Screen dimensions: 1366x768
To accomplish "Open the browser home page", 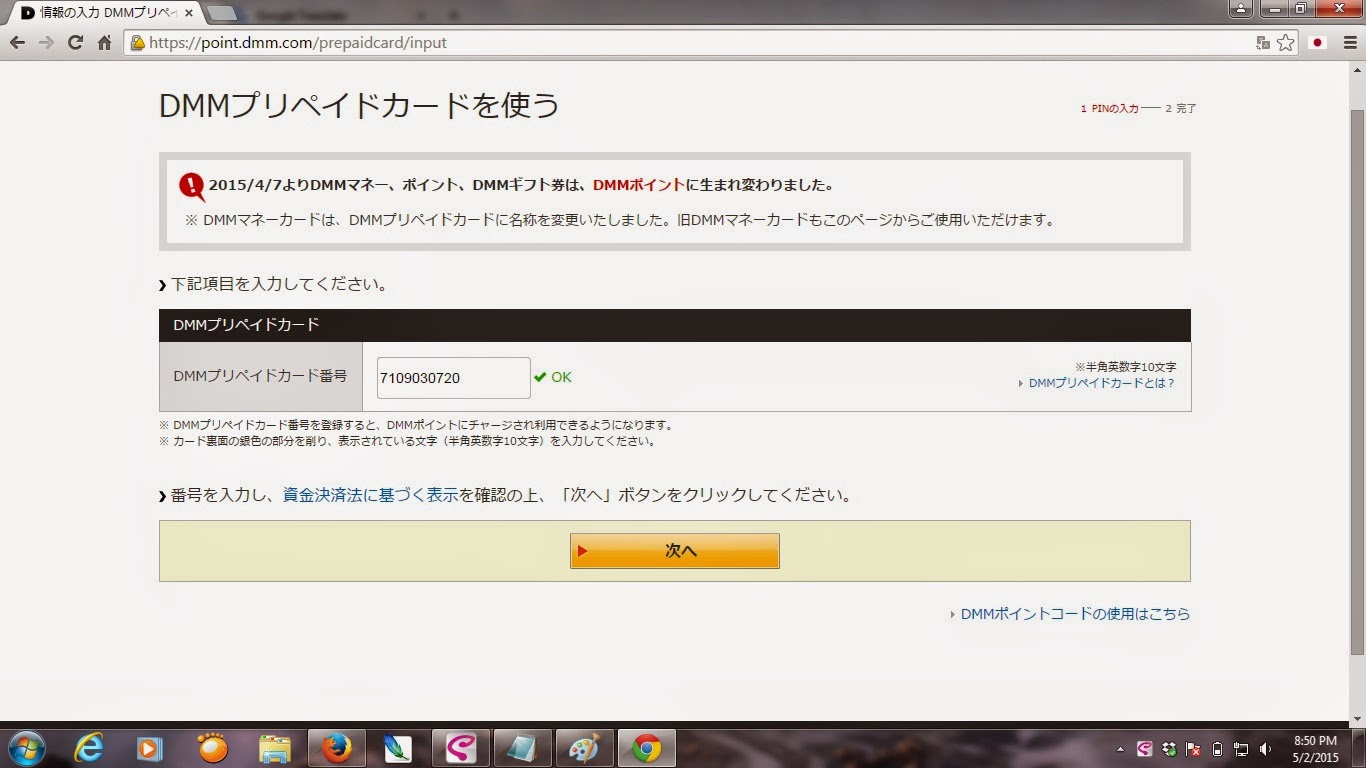I will coord(106,43).
